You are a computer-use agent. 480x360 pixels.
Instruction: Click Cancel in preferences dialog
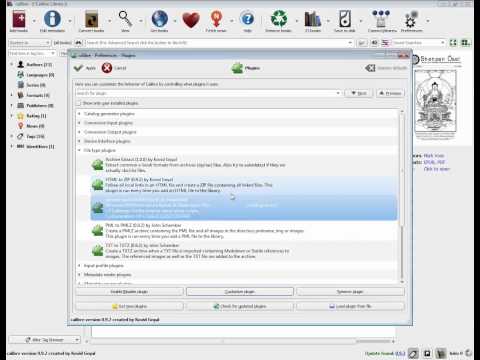coord(114,68)
